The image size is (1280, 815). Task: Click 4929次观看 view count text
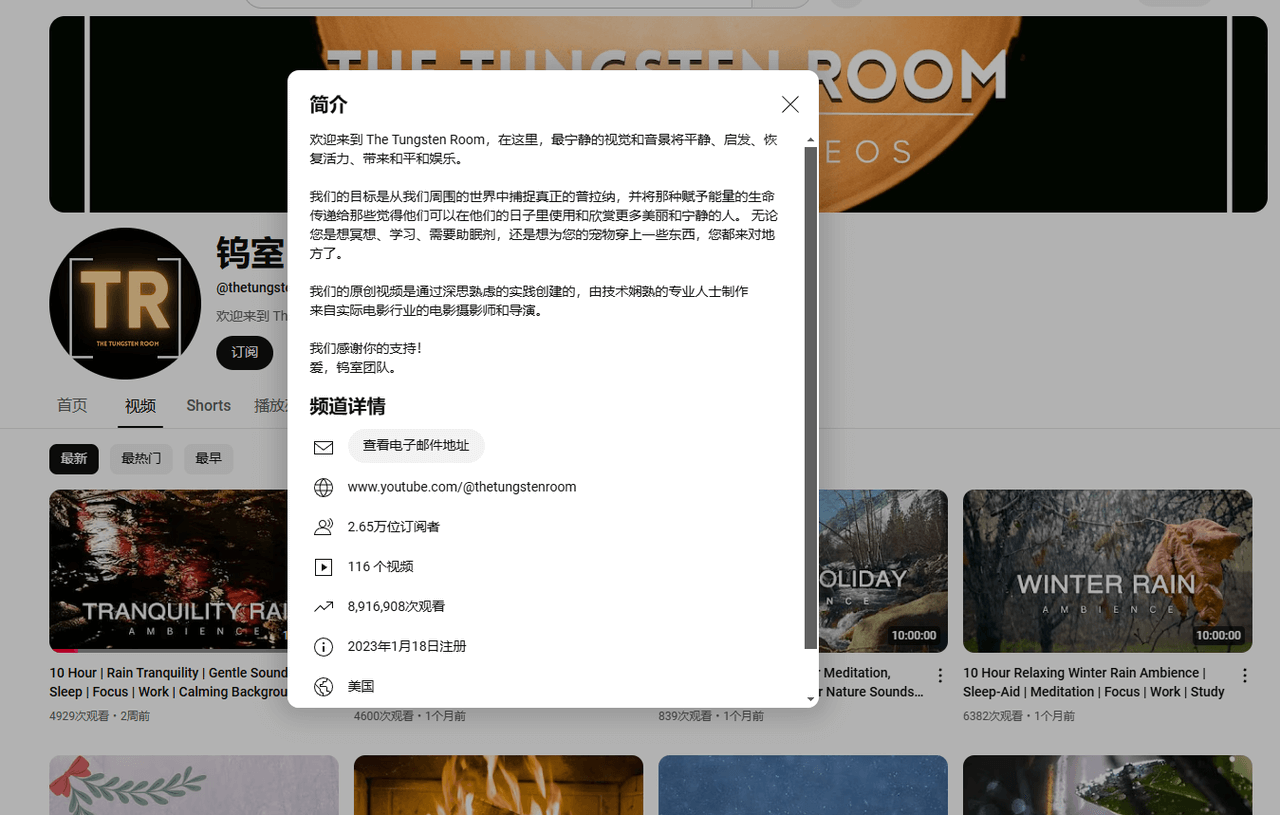click(80, 716)
